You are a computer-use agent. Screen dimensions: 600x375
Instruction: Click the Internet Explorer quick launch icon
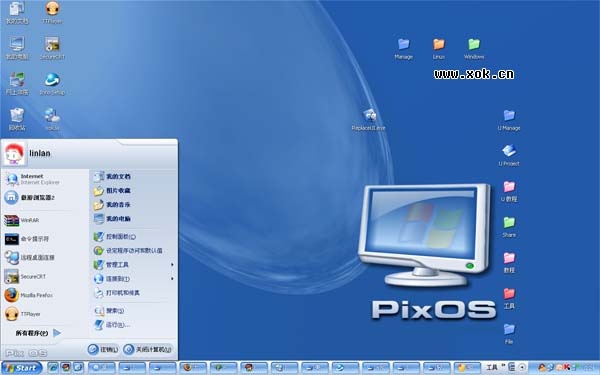click(x=53, y=368)
